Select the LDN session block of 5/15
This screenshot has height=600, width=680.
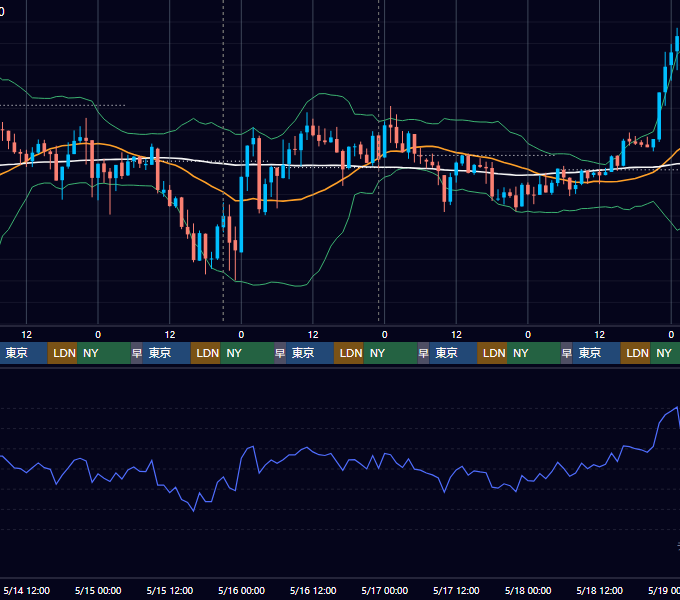click(x=206, y=353)
